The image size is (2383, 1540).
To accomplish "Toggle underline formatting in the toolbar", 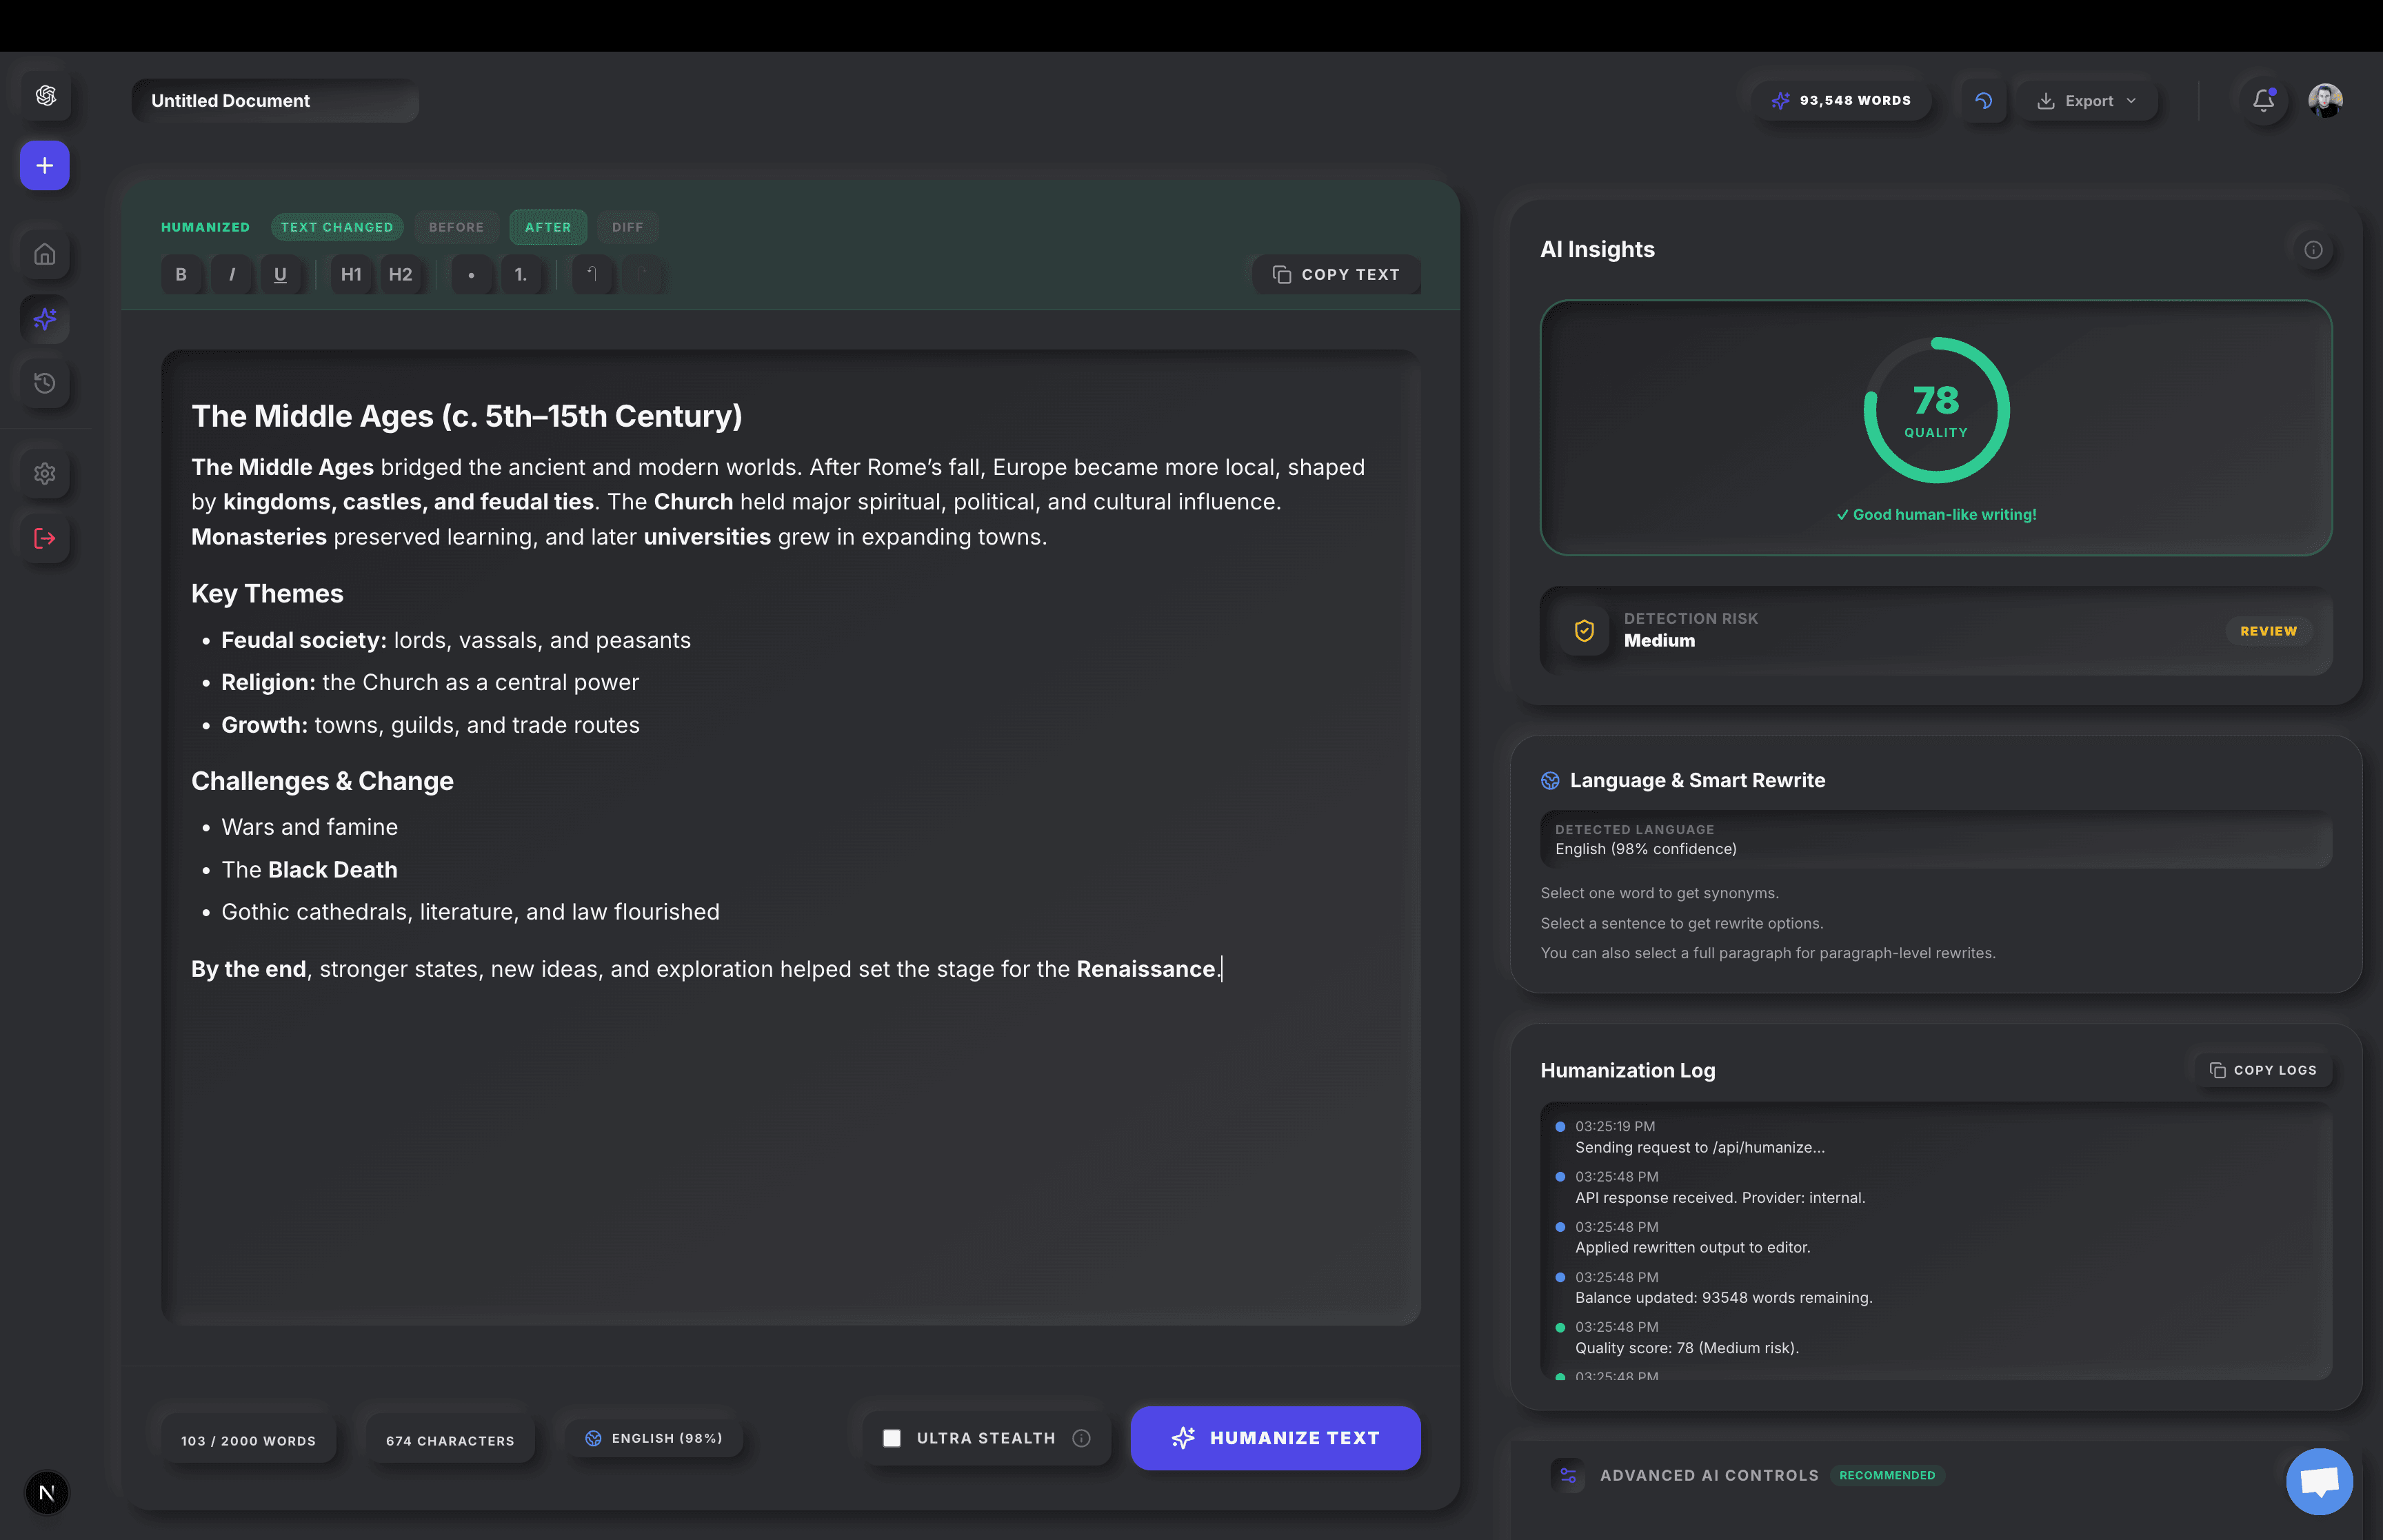I will [x=281, y=275].
